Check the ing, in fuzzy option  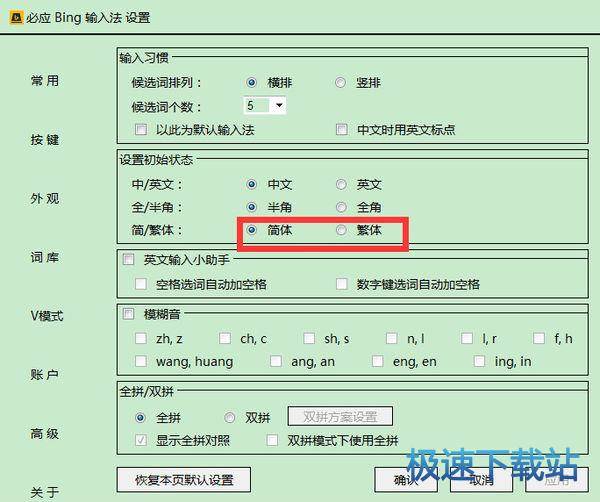[x=479, y=362]
